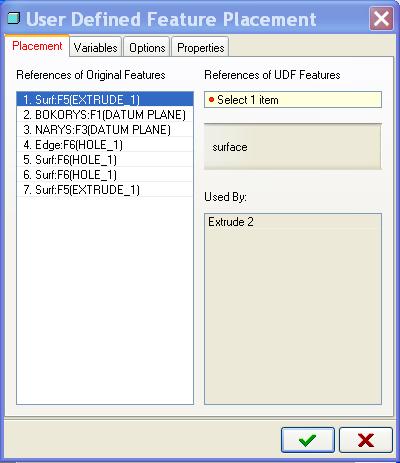Open the Options tab
The height and width of the screenshot is (463, 400).
pyautogui.click(x=147, y=47)
